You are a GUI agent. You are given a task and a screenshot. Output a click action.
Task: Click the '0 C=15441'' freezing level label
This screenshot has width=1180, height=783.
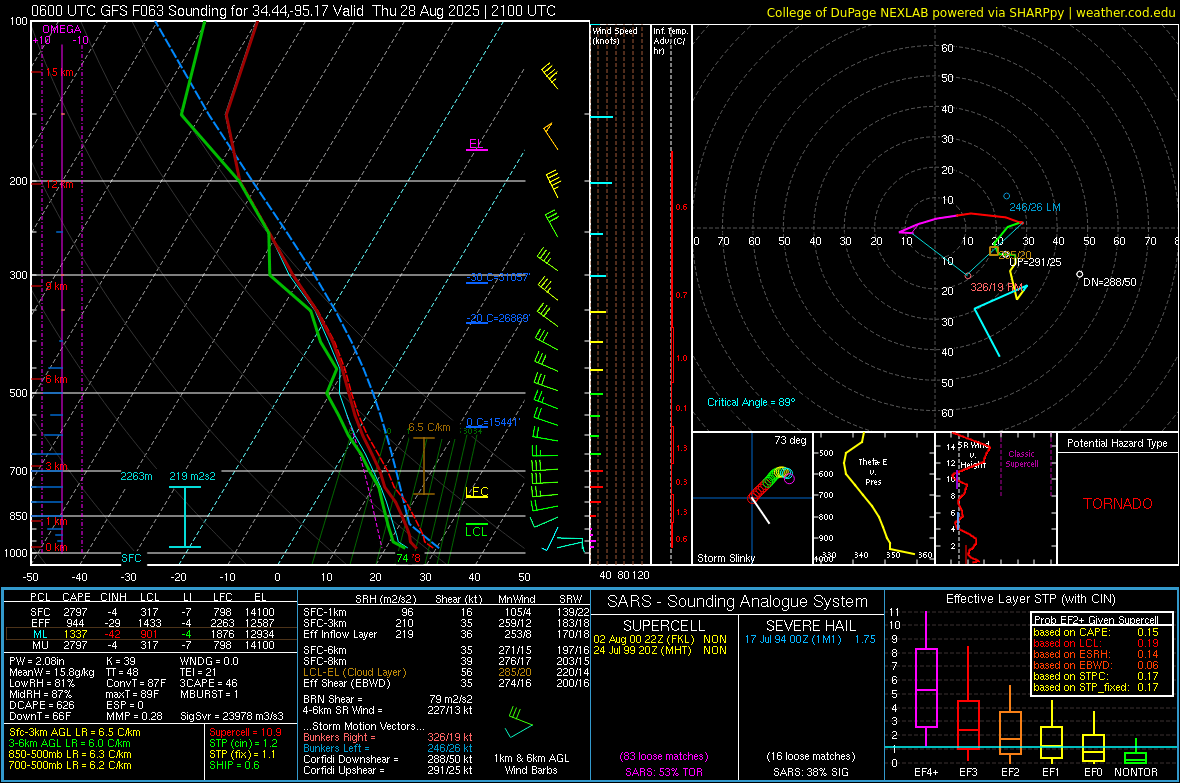492,422
